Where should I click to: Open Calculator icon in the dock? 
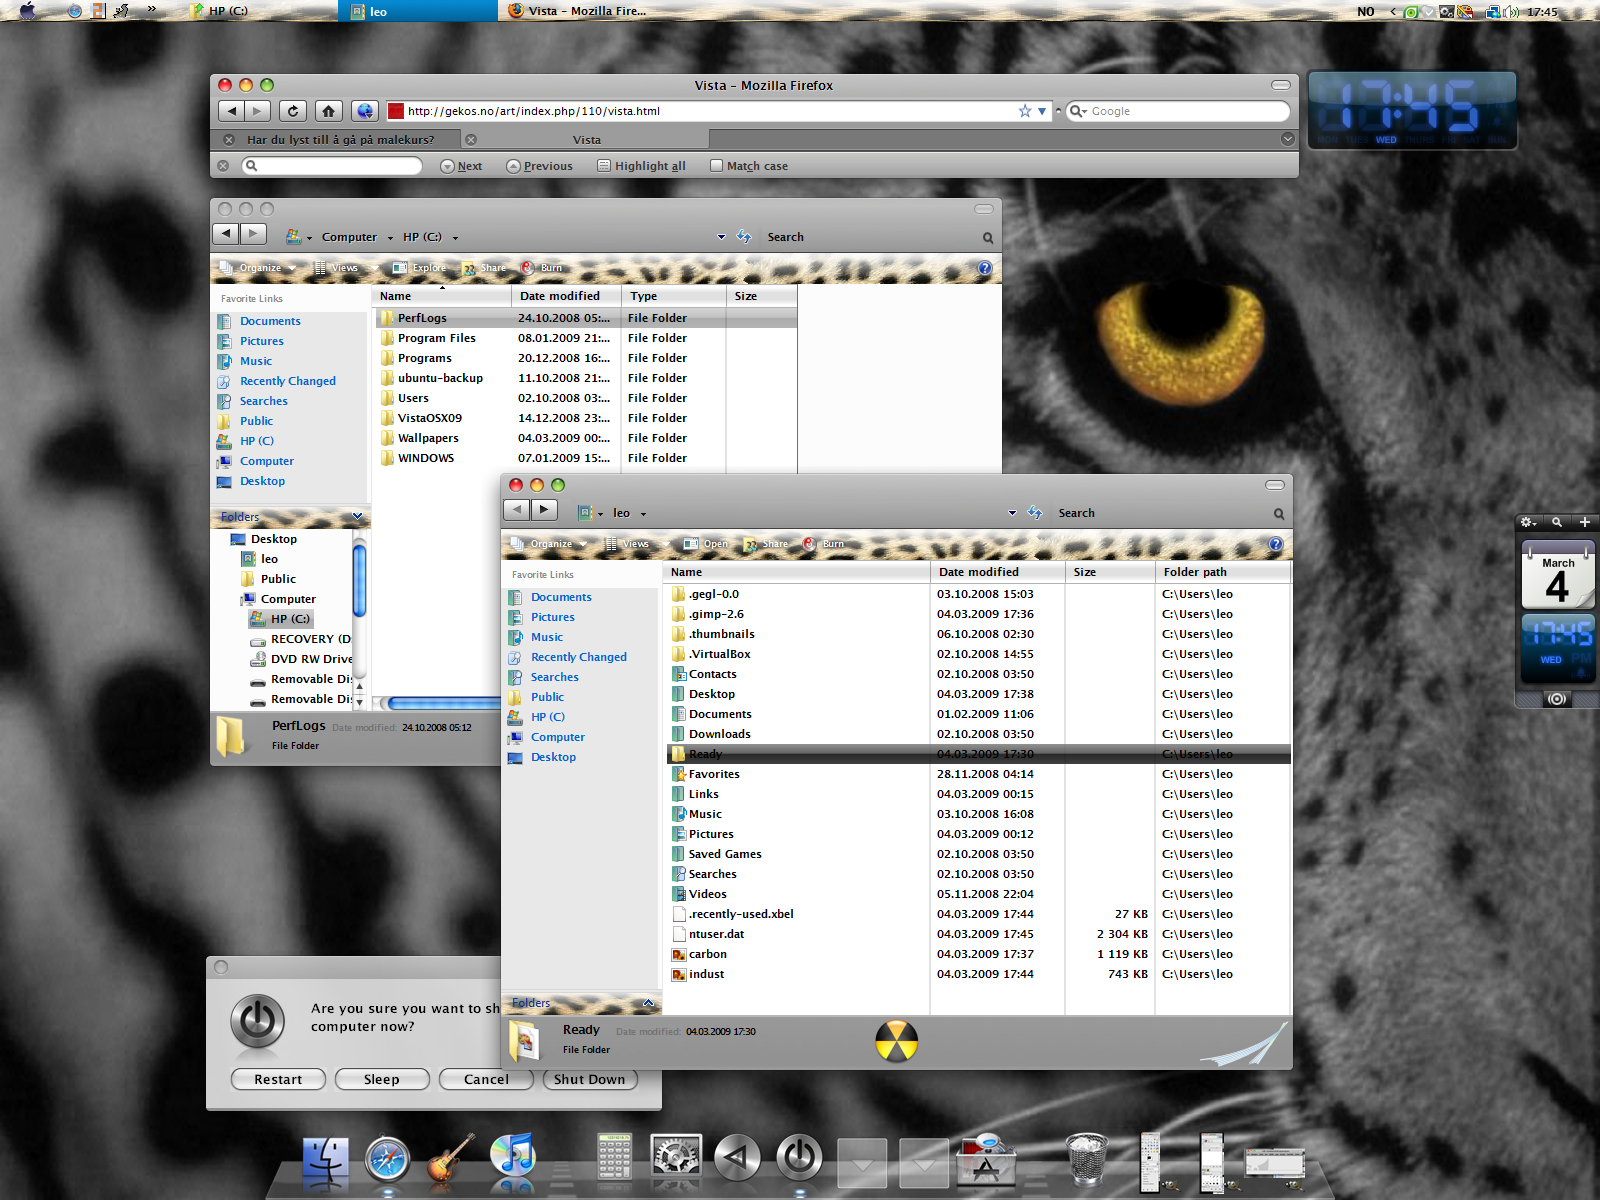tap(614, 1158)
